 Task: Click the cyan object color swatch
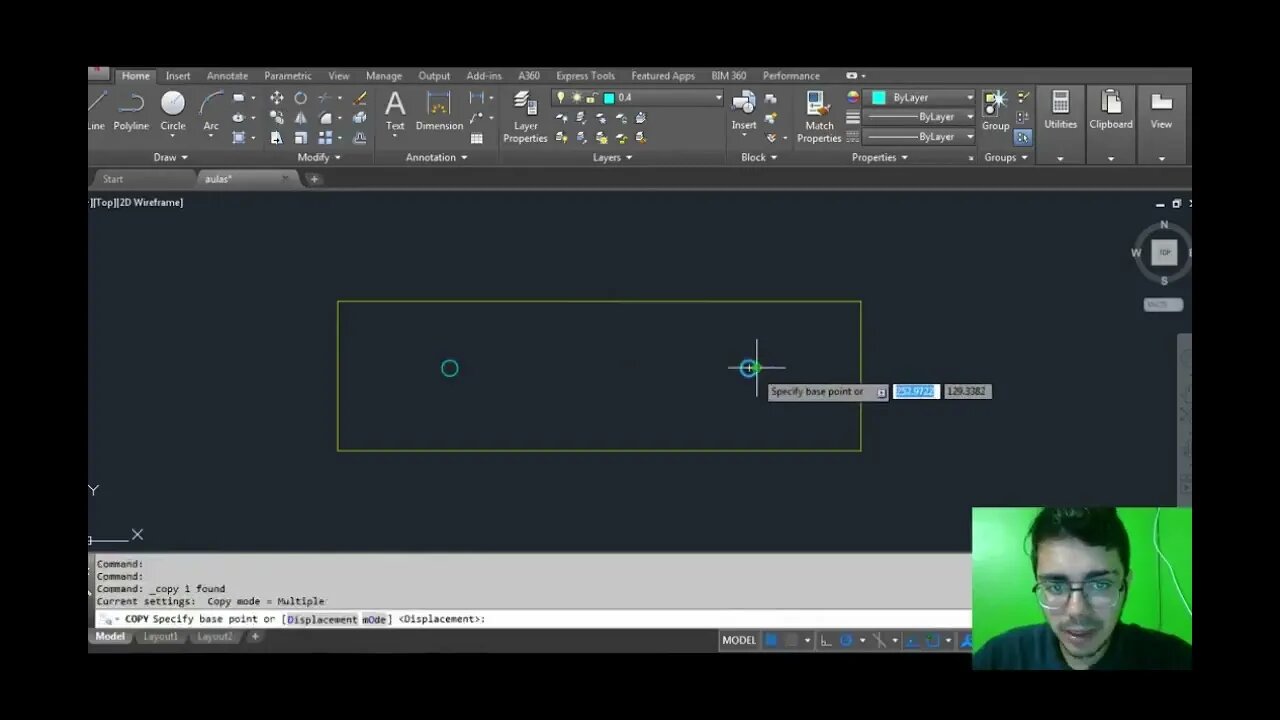click(879, 97)
